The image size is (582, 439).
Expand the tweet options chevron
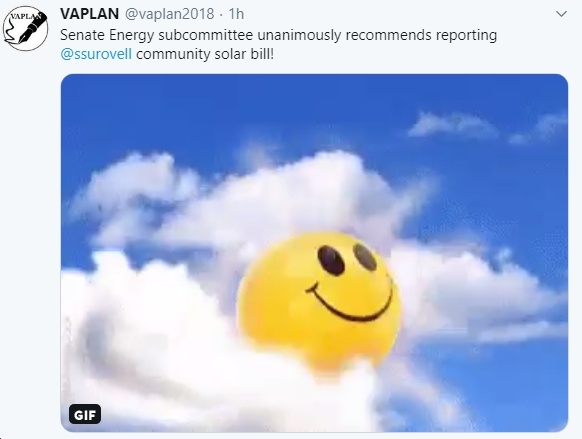coord(561,14)
